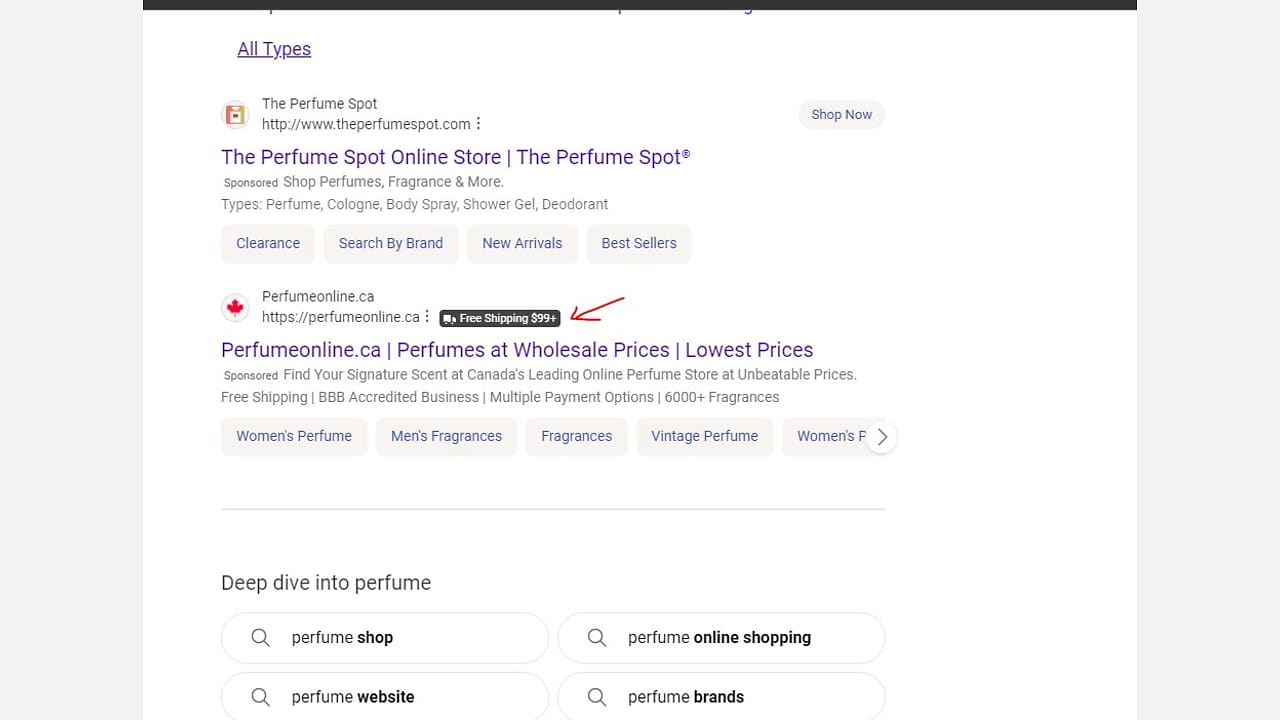1280x720 pixels.
Task: Click the https://perfumeonline.ca URL text
Action: pos(341,317)
